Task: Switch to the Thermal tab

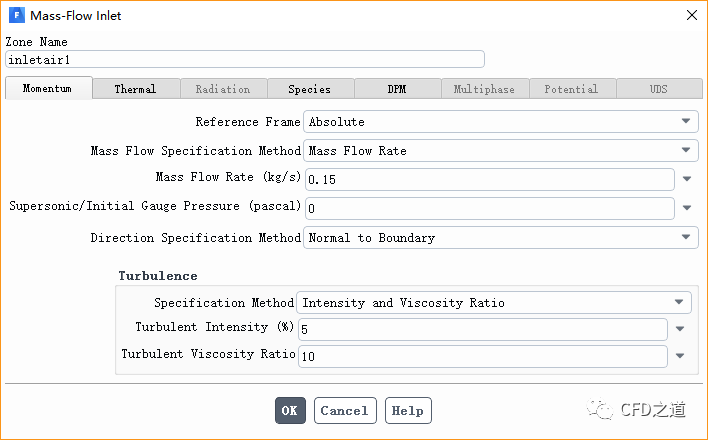Action: (x=135, y=89)
